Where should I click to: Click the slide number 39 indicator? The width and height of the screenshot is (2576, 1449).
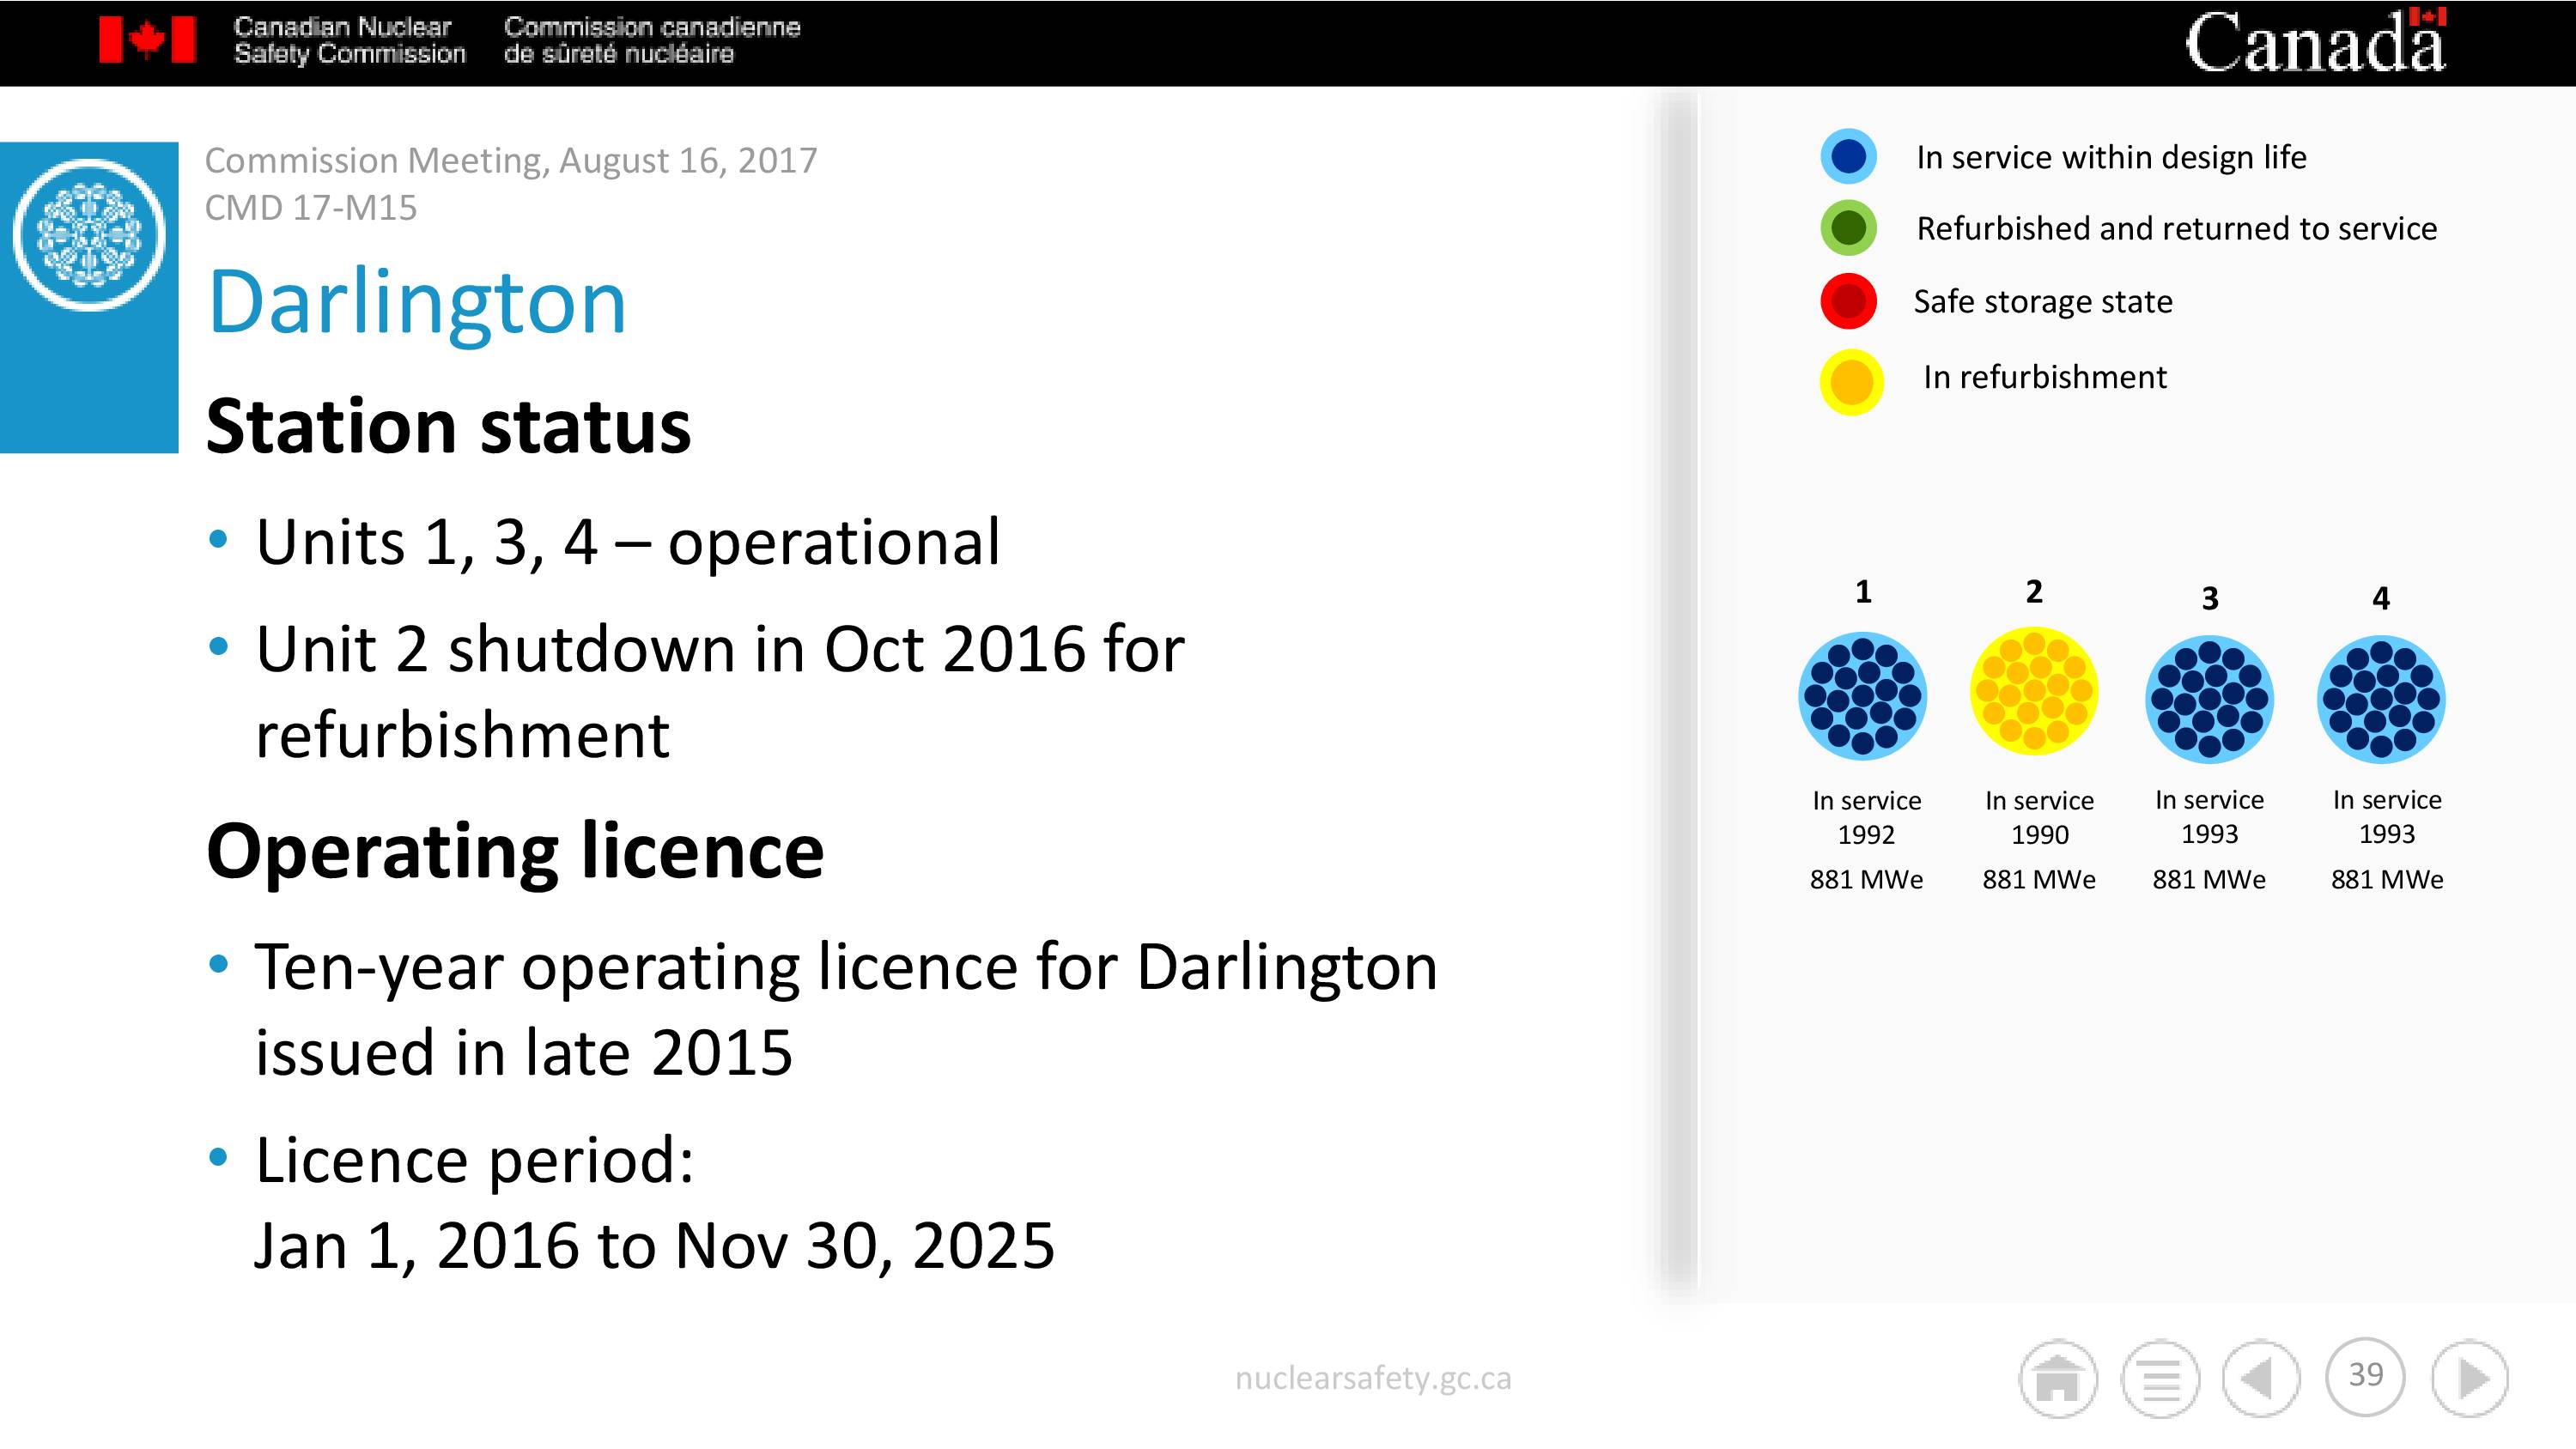2366,1376
